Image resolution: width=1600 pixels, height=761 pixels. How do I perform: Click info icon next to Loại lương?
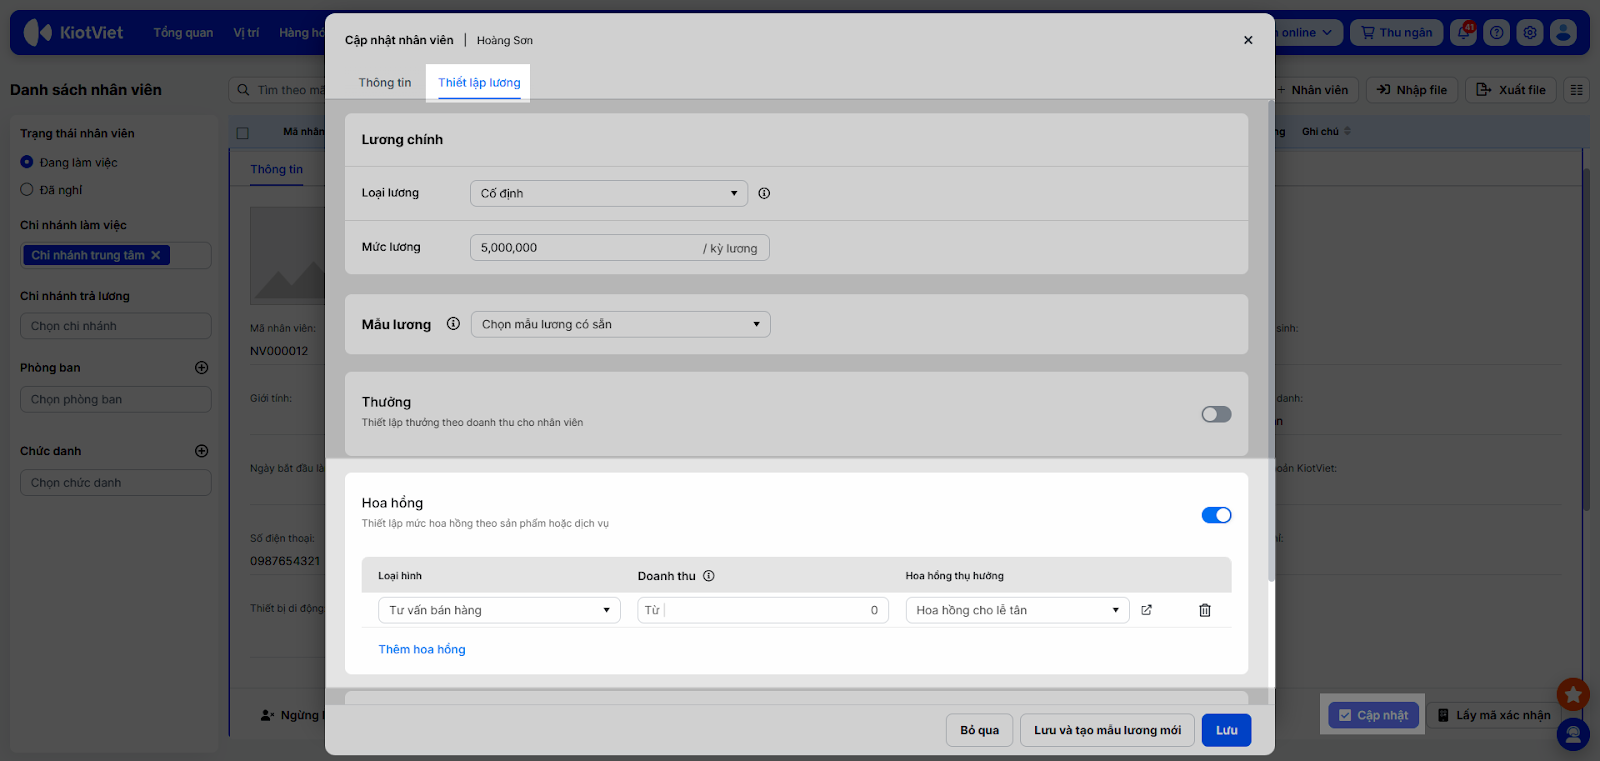764,194
